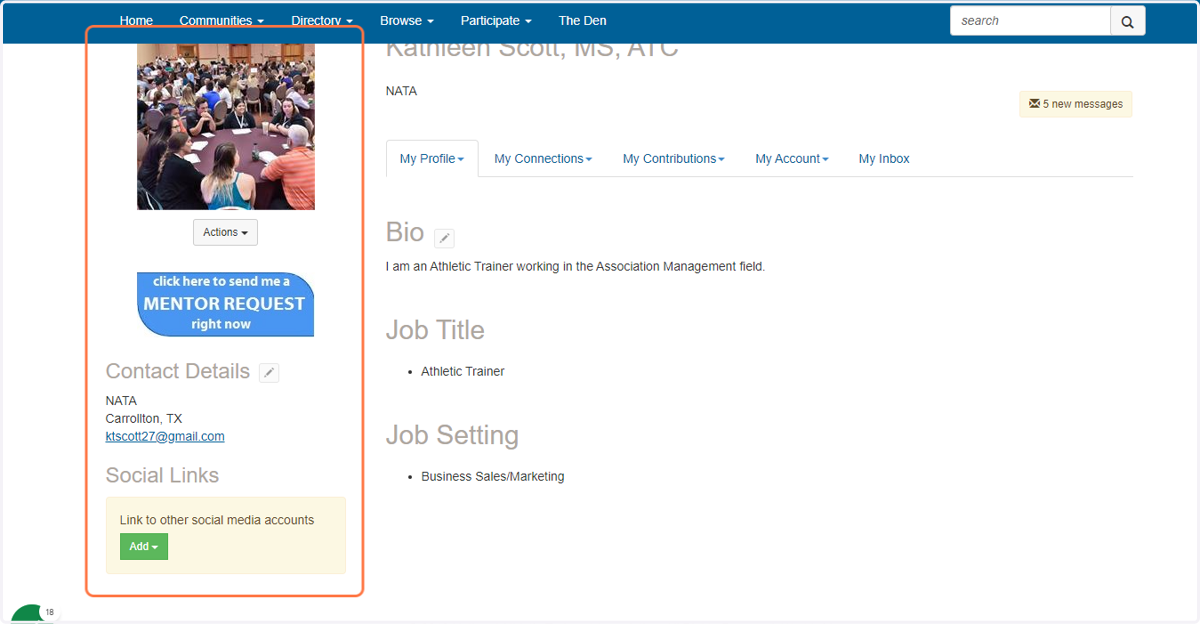
Task: Open the Directory dropdown menu
Action: click(322, 20)
